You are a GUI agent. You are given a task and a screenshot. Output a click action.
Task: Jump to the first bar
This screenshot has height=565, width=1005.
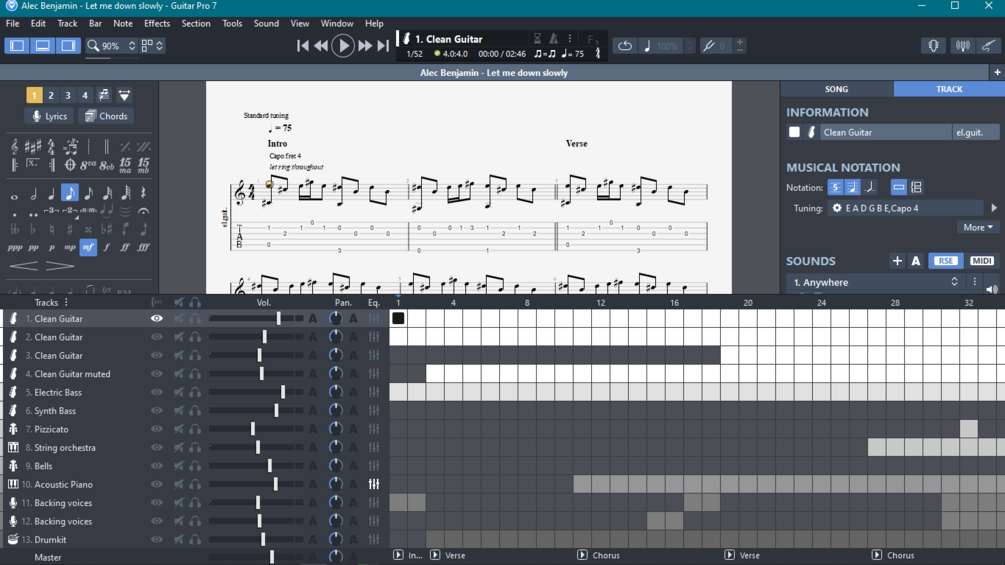coord(303,45)
